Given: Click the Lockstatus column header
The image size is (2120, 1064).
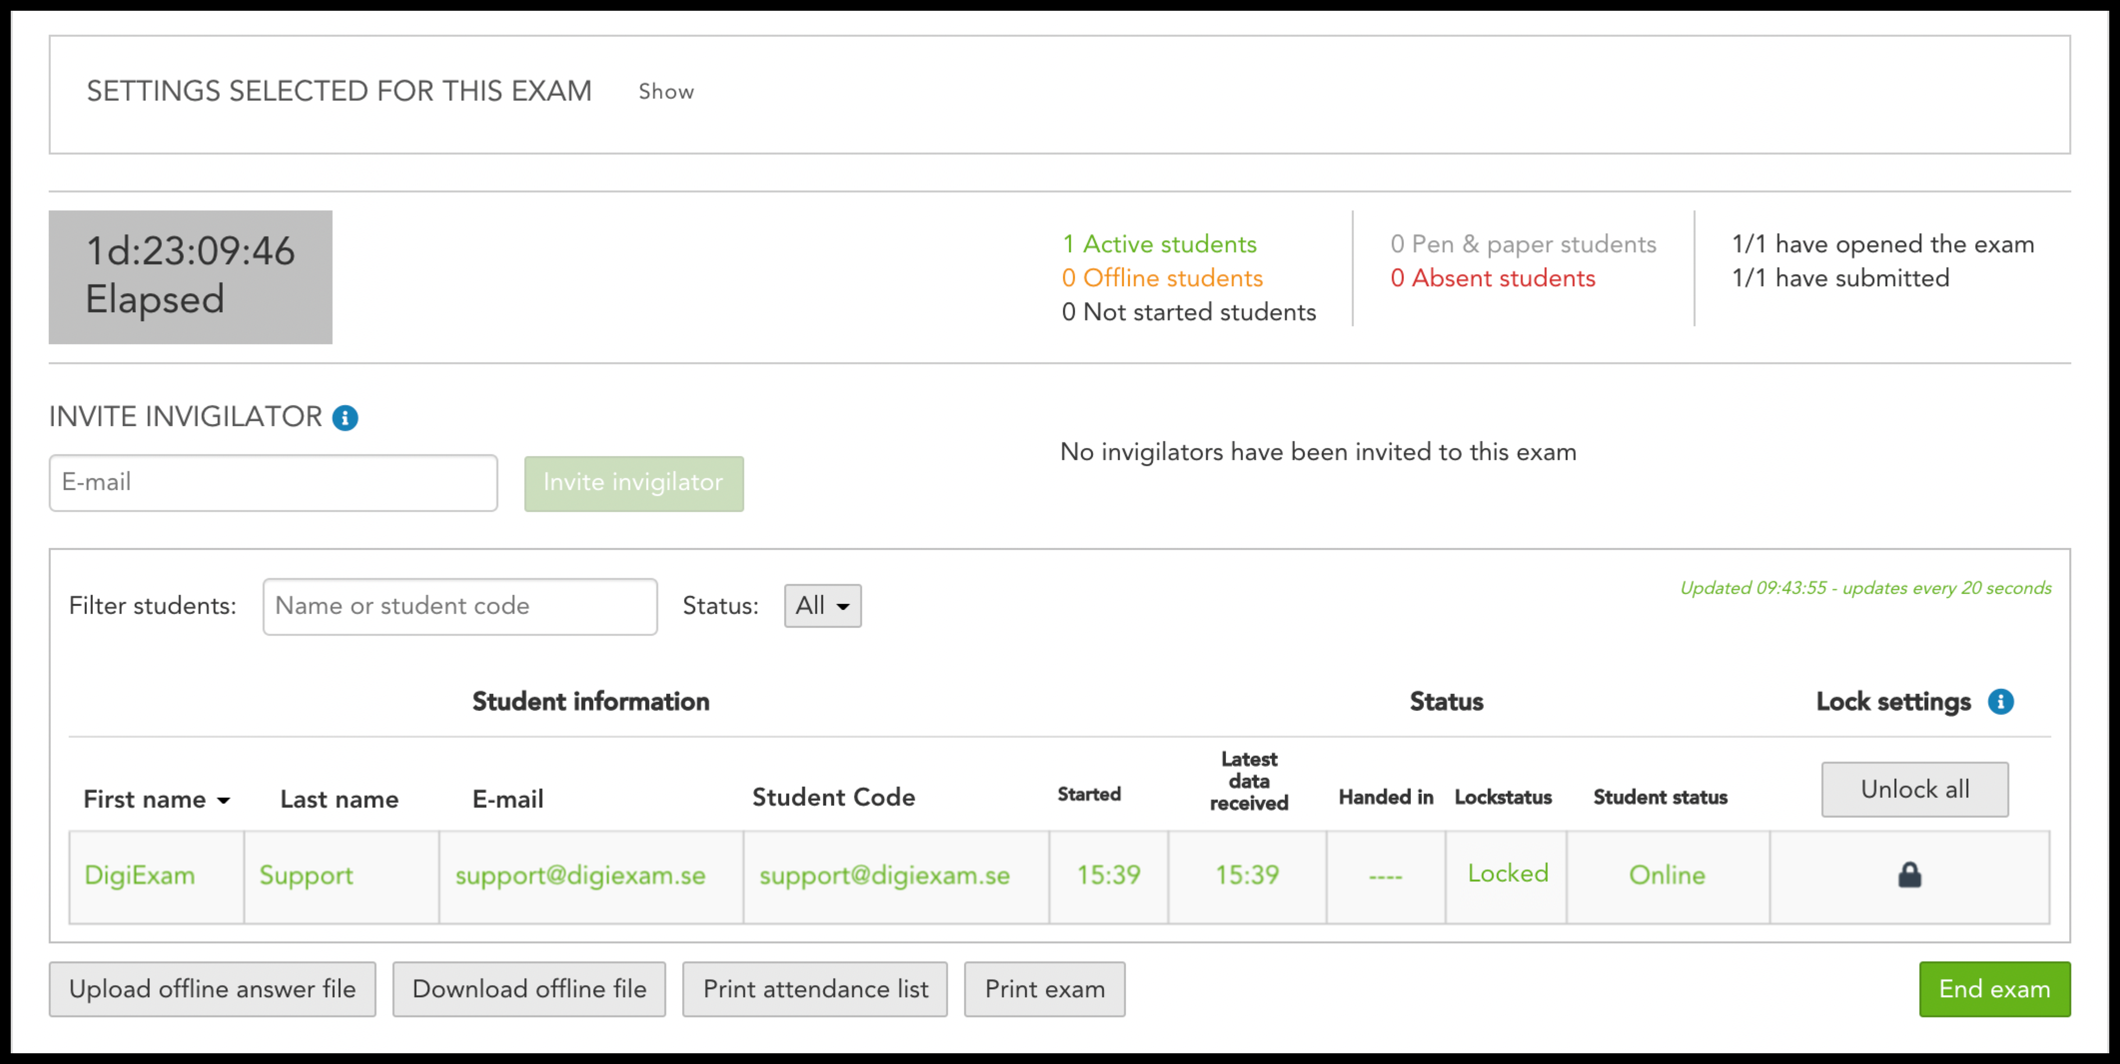Looking at the screenshot, I should click(1503, 797).
